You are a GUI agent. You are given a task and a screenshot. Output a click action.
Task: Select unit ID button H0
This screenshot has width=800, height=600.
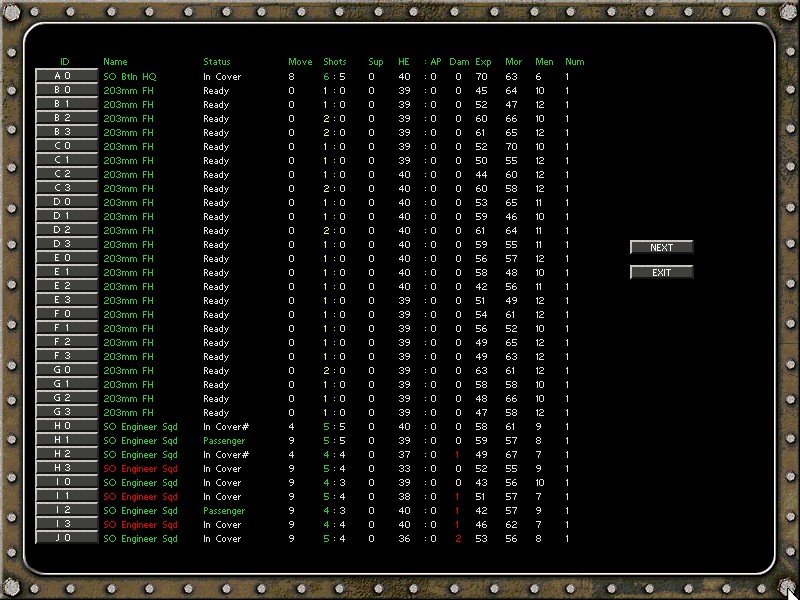66,426
